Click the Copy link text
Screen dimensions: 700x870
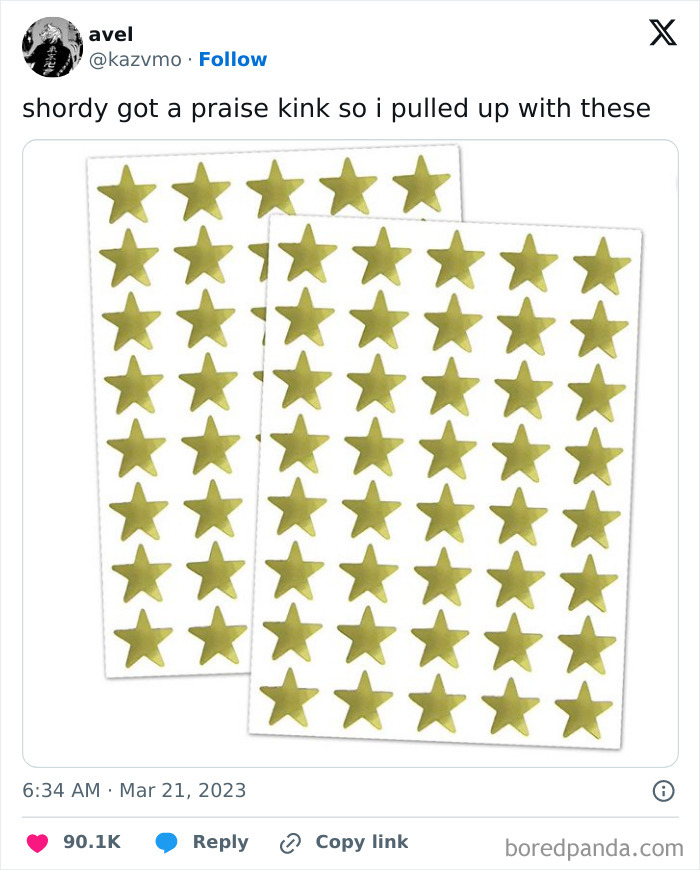point(362,842)
